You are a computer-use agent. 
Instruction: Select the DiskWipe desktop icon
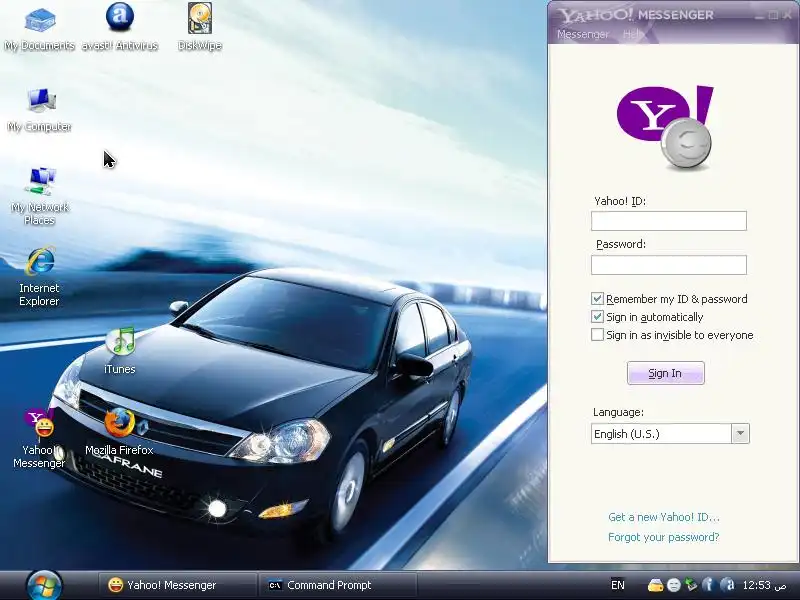(199, 27)
